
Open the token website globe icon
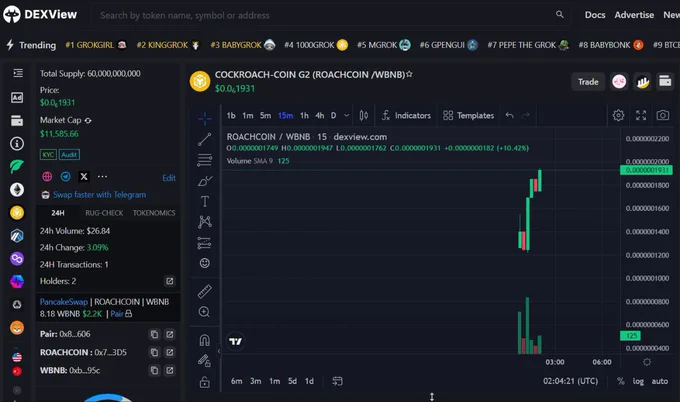[47, 176]
